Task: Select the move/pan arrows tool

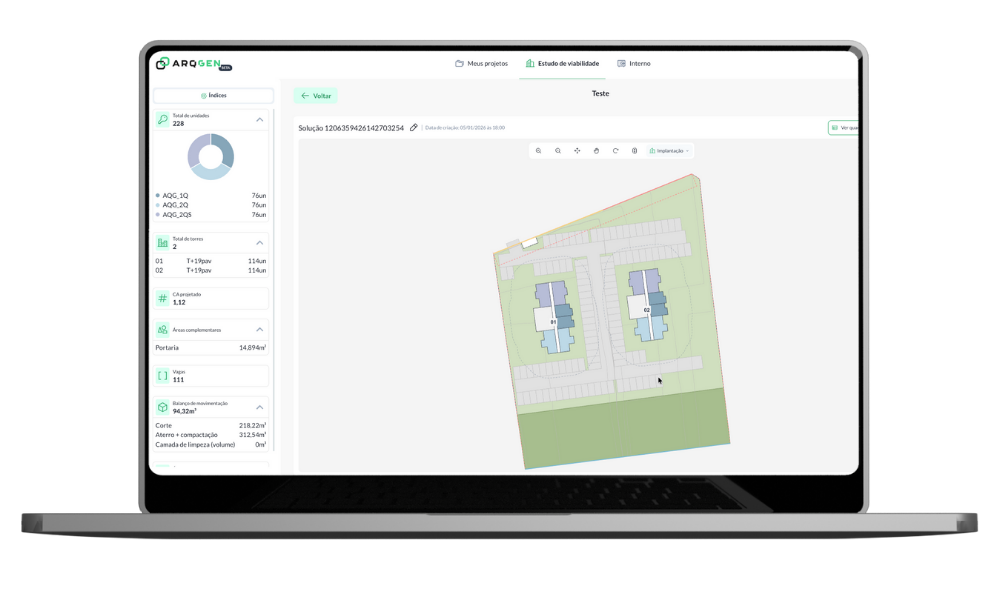Action: pos(577,150)
